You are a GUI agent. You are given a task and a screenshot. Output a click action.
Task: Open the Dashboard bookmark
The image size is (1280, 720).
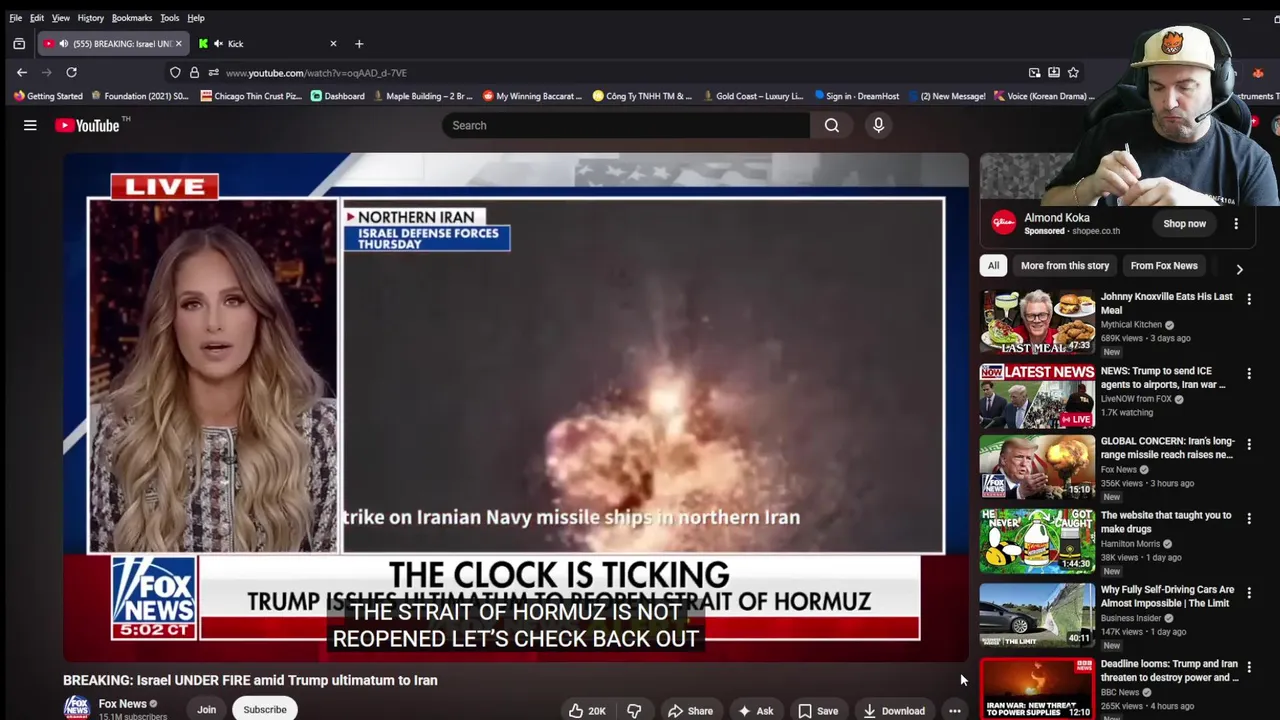pos(338,96)
